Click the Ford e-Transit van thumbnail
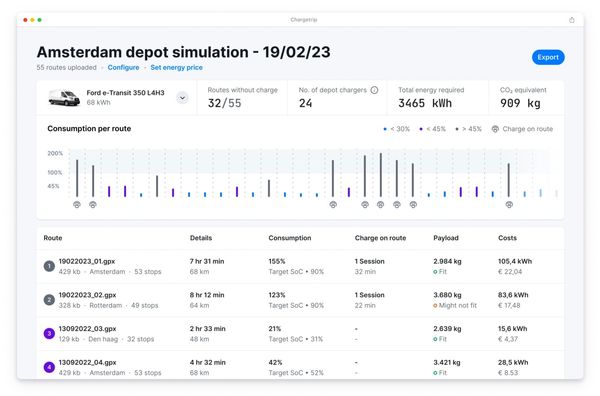This screenshot has width=600, height=396. 64,98
